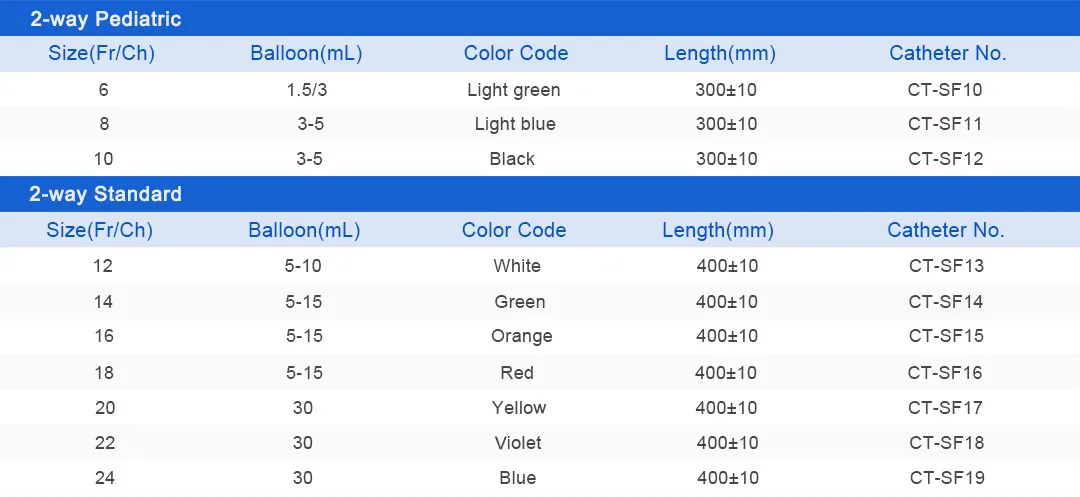Image resolution: width=1080 pixels, height=497 pixels.
Task: Click Color Code header in Standard table
Action: (x=514, y=230)
